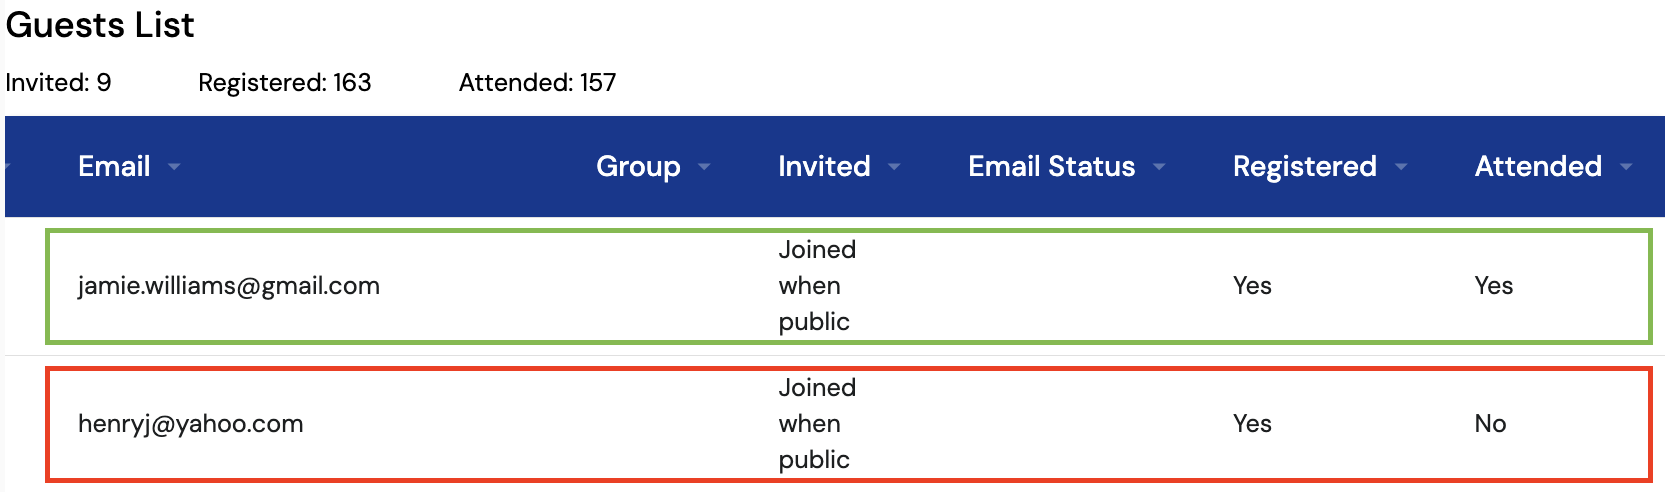This screenshot has width=1670, height=492.
Task: Click the Registered column sort arrow
Action: pyautogui.click(x=1401, y=167)
